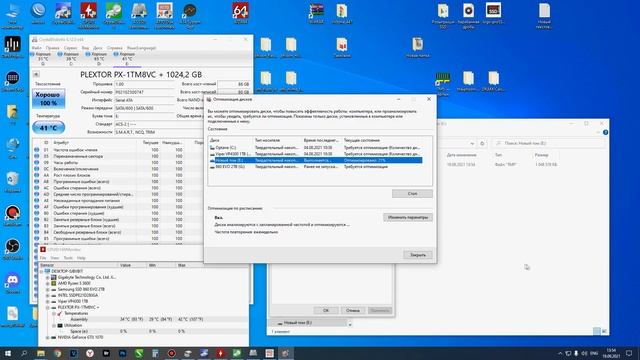
Task: Open Сервис menu in CrystalDiskInfo
Action: tap(71, 48)
